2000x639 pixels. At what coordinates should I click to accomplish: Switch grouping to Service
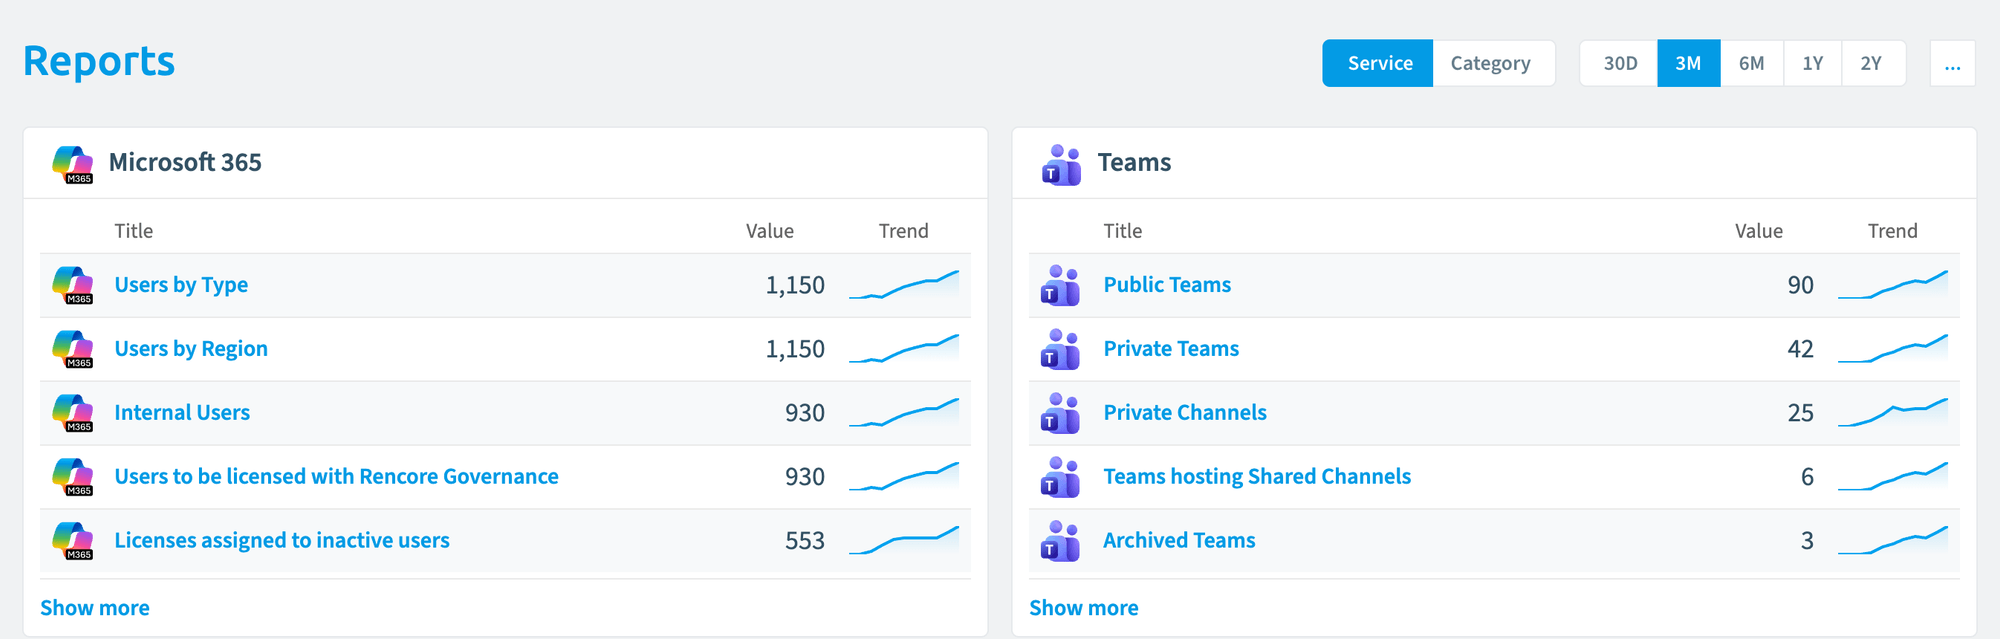pos(1378,63)
